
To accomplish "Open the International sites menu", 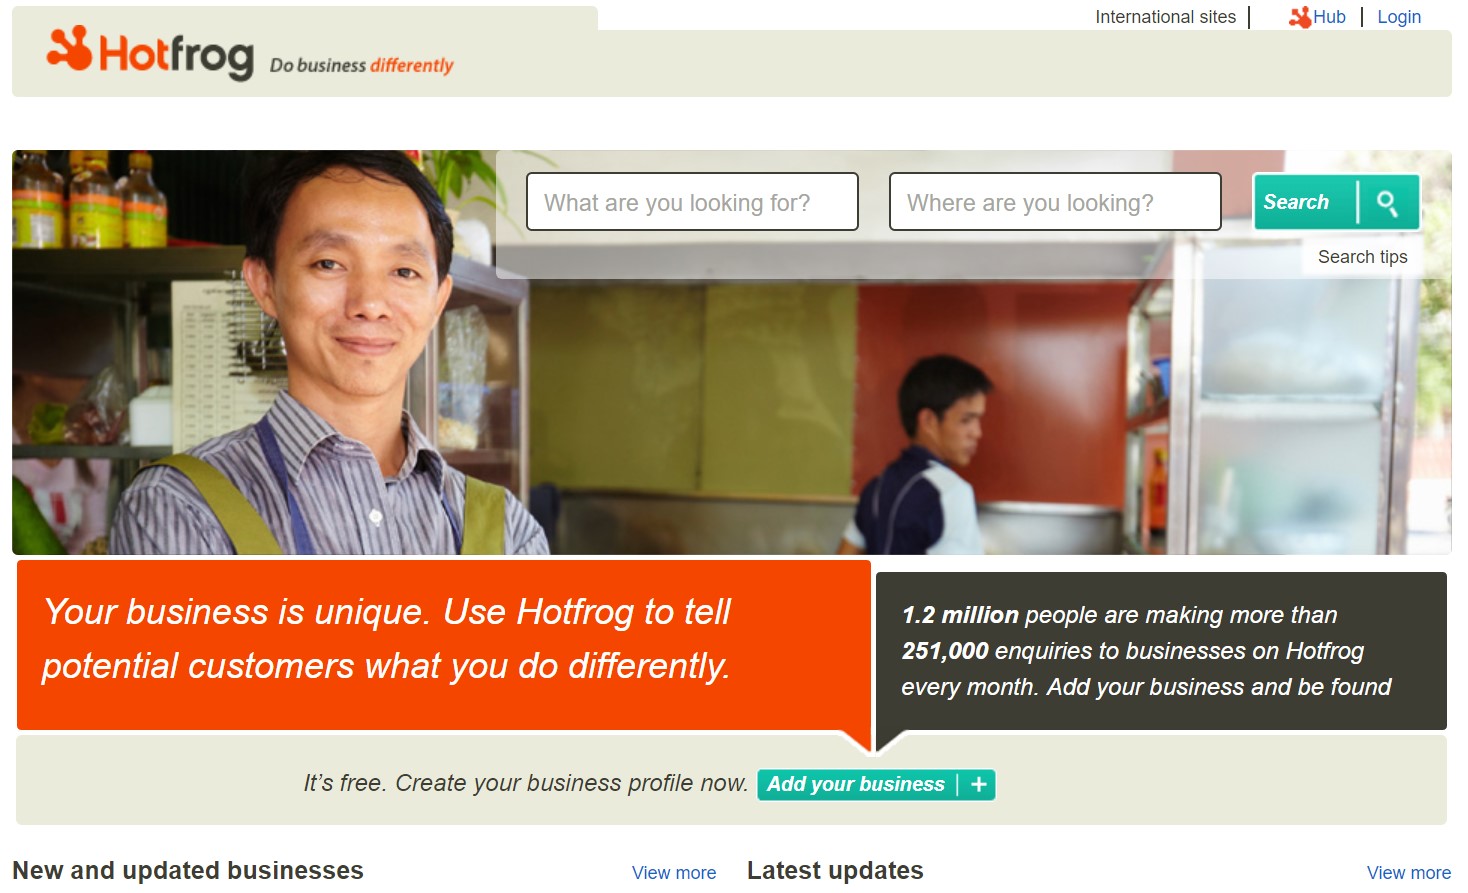I will coord(1165,17).
